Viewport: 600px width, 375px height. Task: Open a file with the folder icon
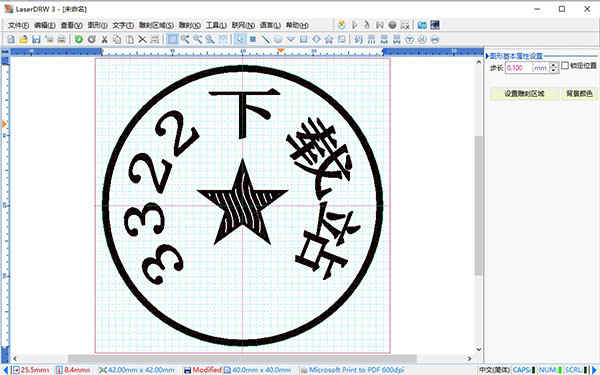click(x=23, y=39)
